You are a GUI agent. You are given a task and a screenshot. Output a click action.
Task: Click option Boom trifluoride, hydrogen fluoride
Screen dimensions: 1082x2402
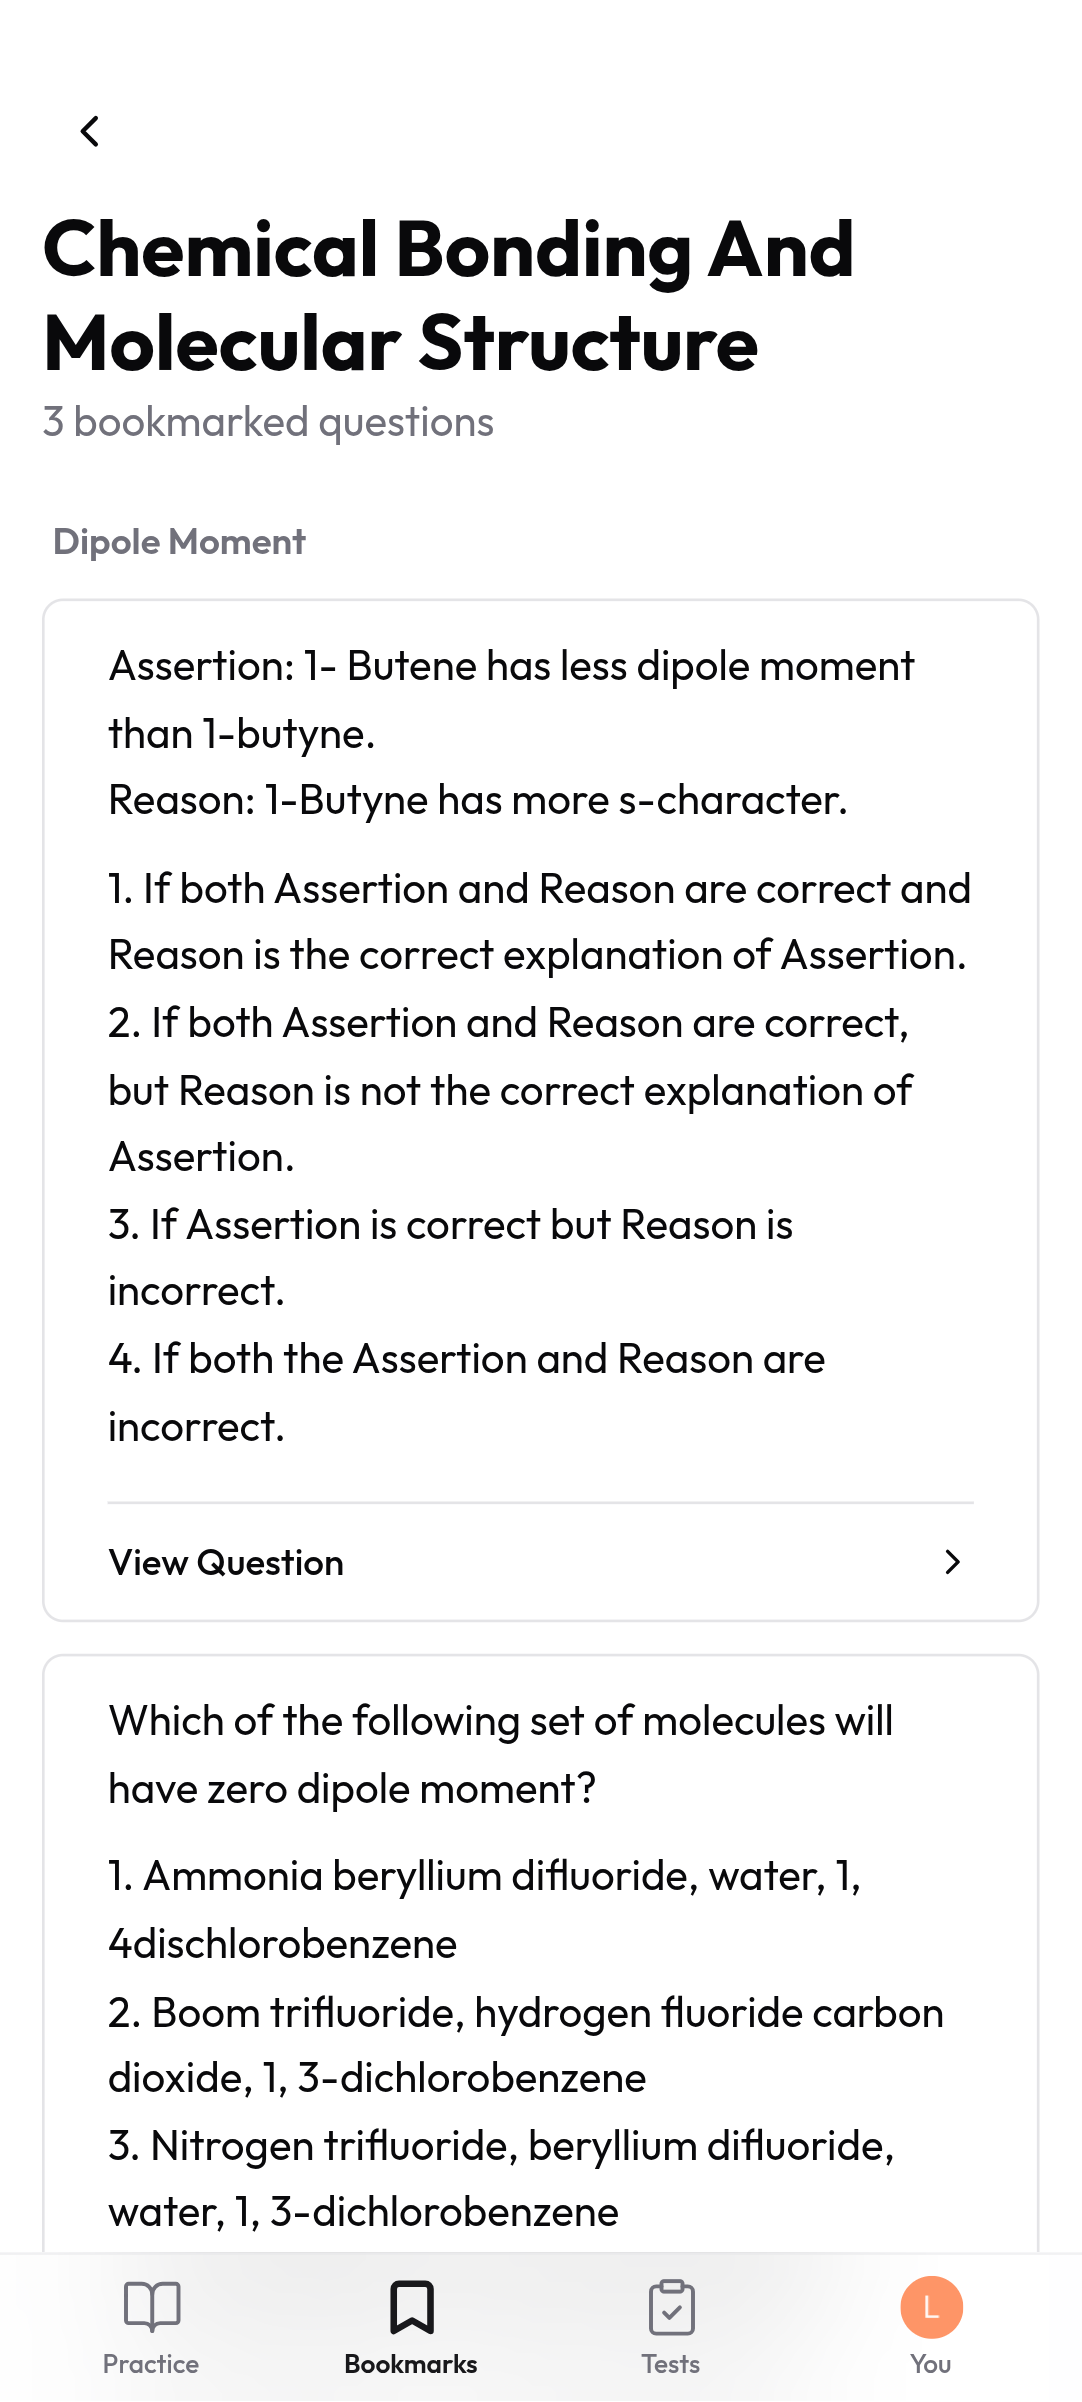click(x=526, y=2045)
